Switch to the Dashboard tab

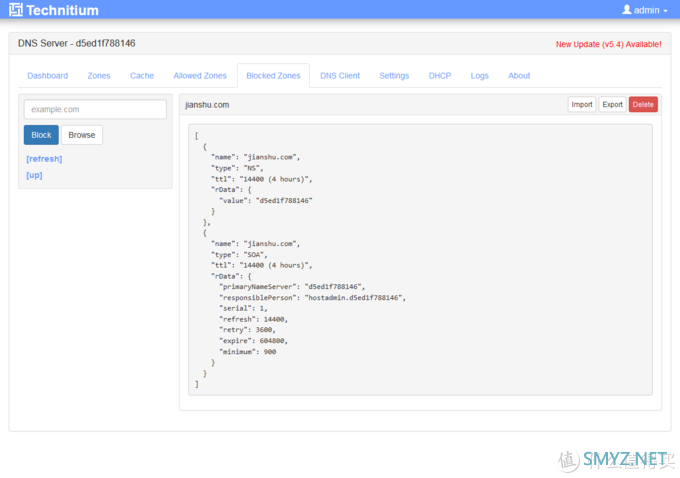[48, 76]
